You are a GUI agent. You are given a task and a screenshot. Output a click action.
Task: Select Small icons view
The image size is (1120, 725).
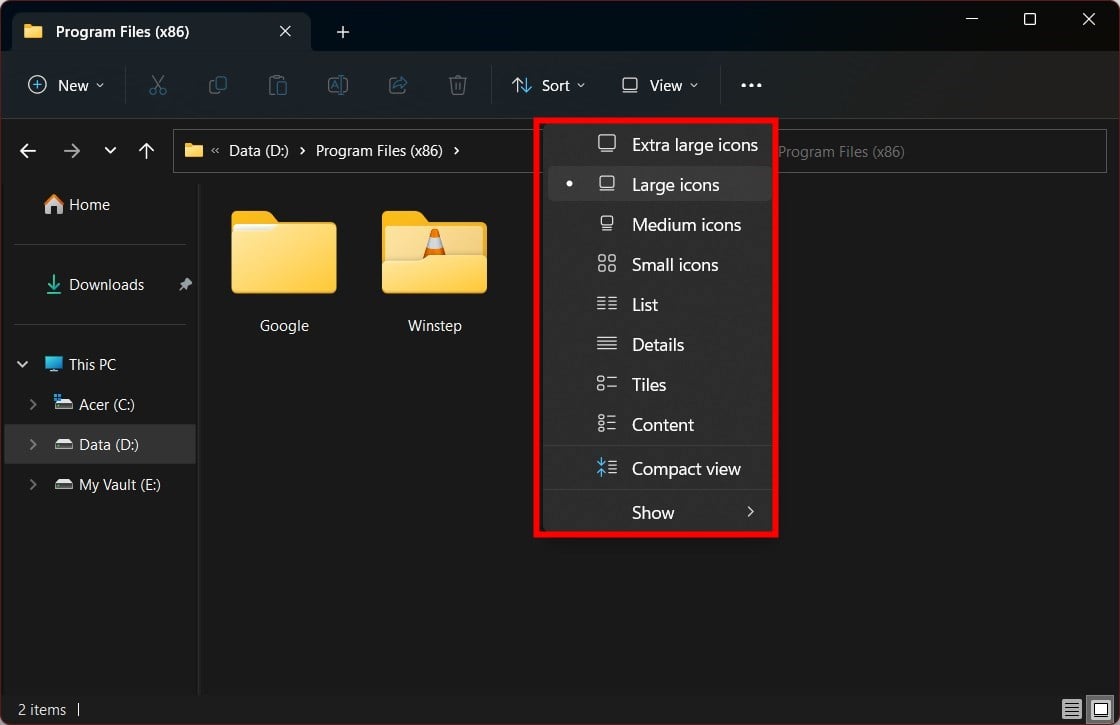[x=659, y=264]
